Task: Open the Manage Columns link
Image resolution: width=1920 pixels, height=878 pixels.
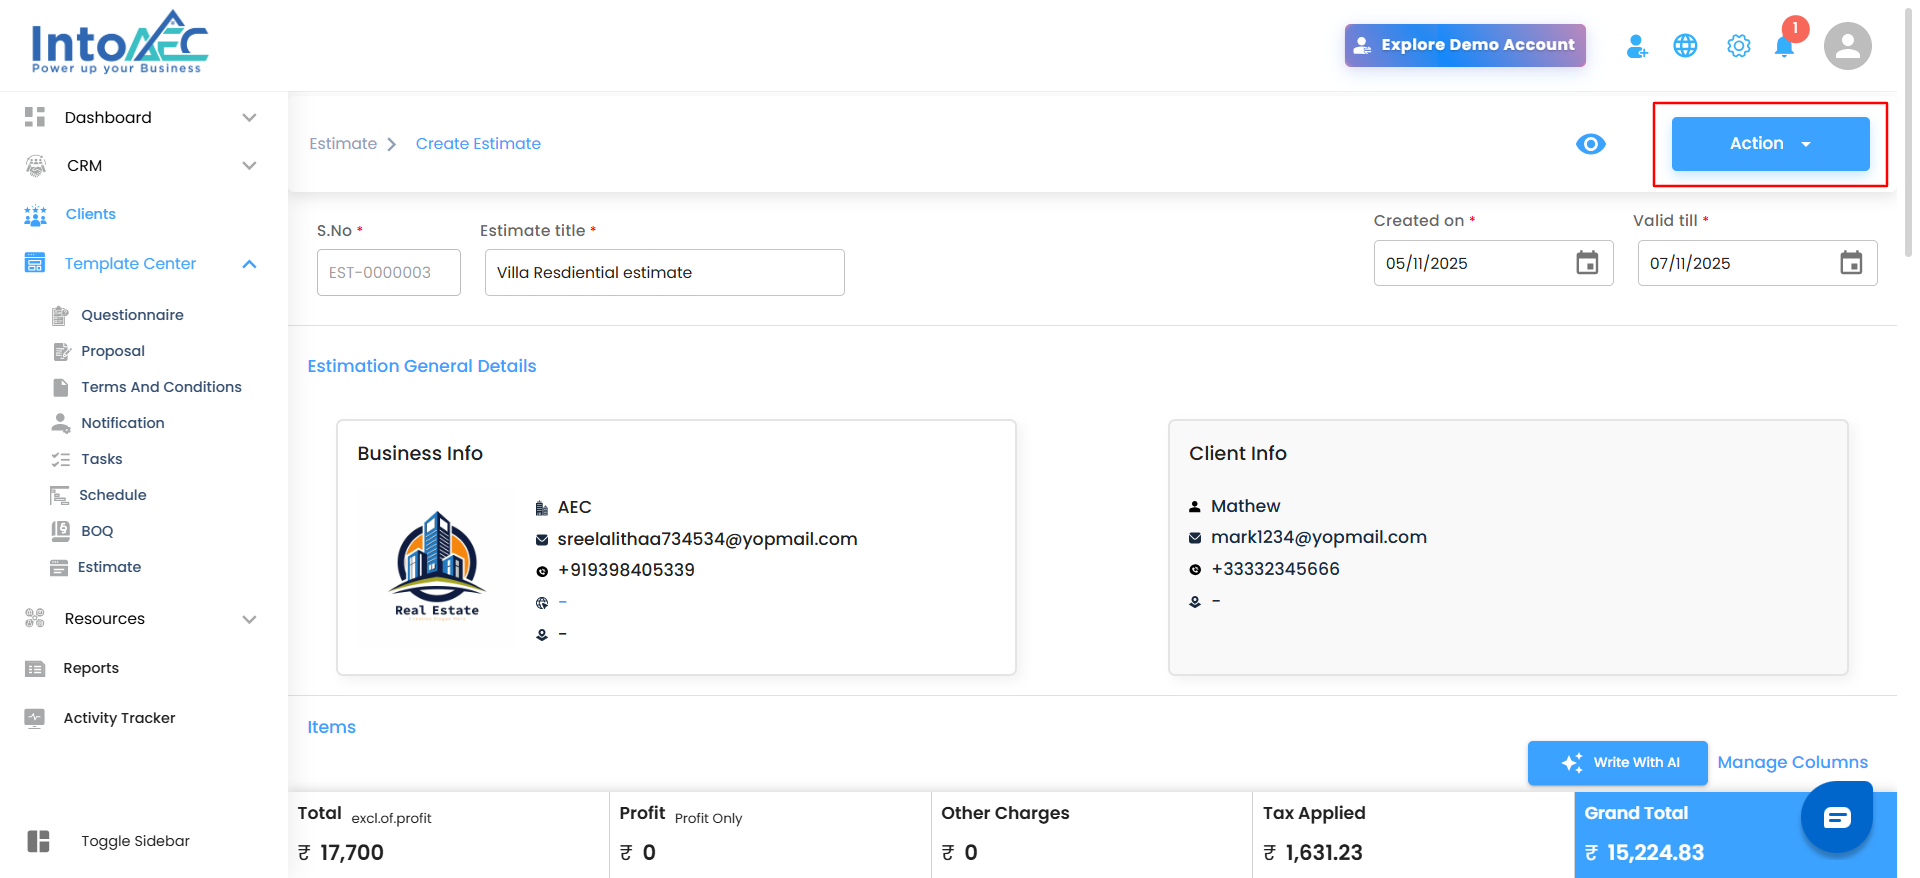Action: pyautogui.click(x=1792, y=763)
